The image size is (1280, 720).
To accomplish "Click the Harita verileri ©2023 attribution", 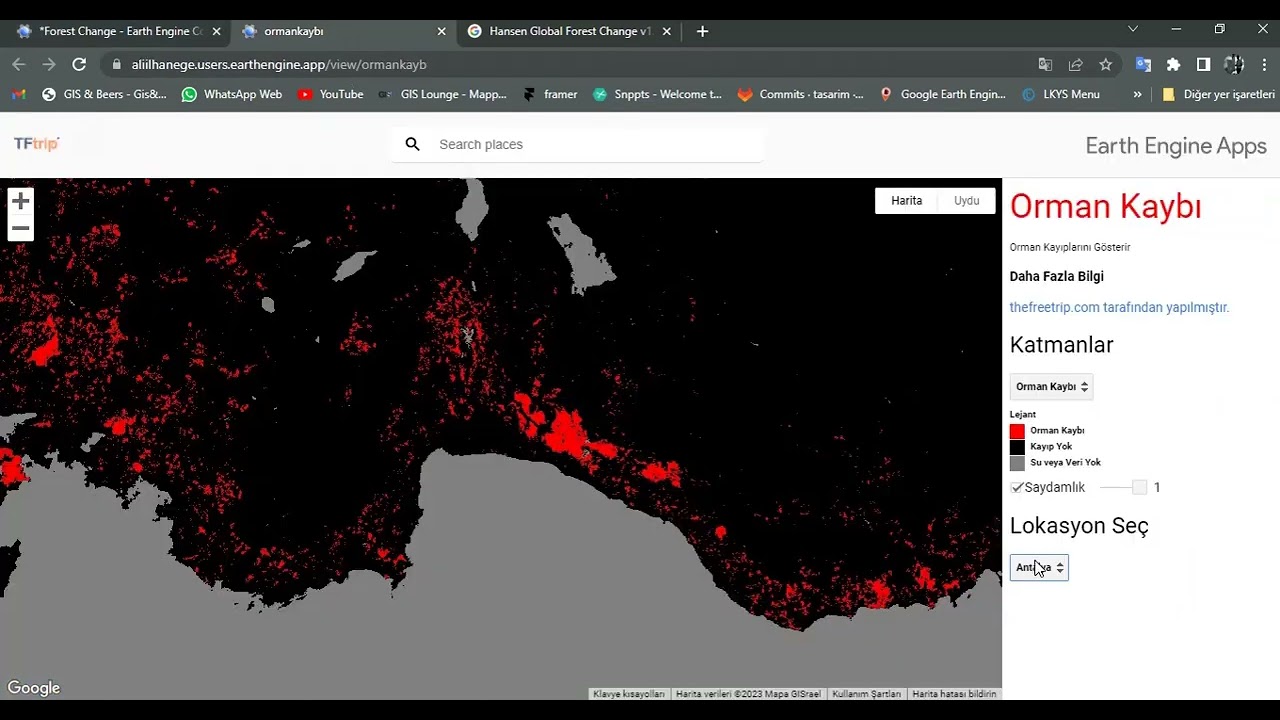I will [748, 694].
